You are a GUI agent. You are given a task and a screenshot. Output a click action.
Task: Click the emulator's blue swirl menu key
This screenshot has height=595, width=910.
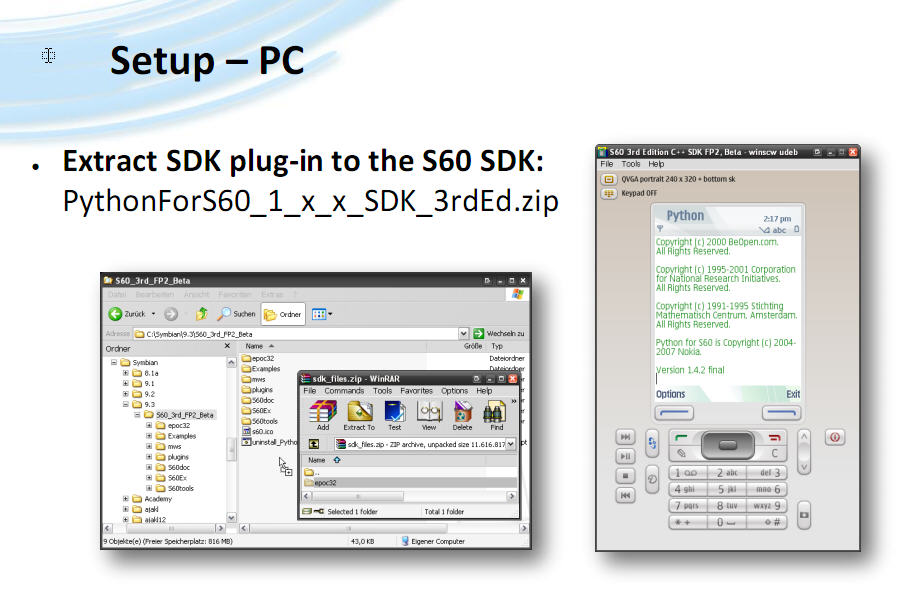pyautogui.click(x=652, y=443)
